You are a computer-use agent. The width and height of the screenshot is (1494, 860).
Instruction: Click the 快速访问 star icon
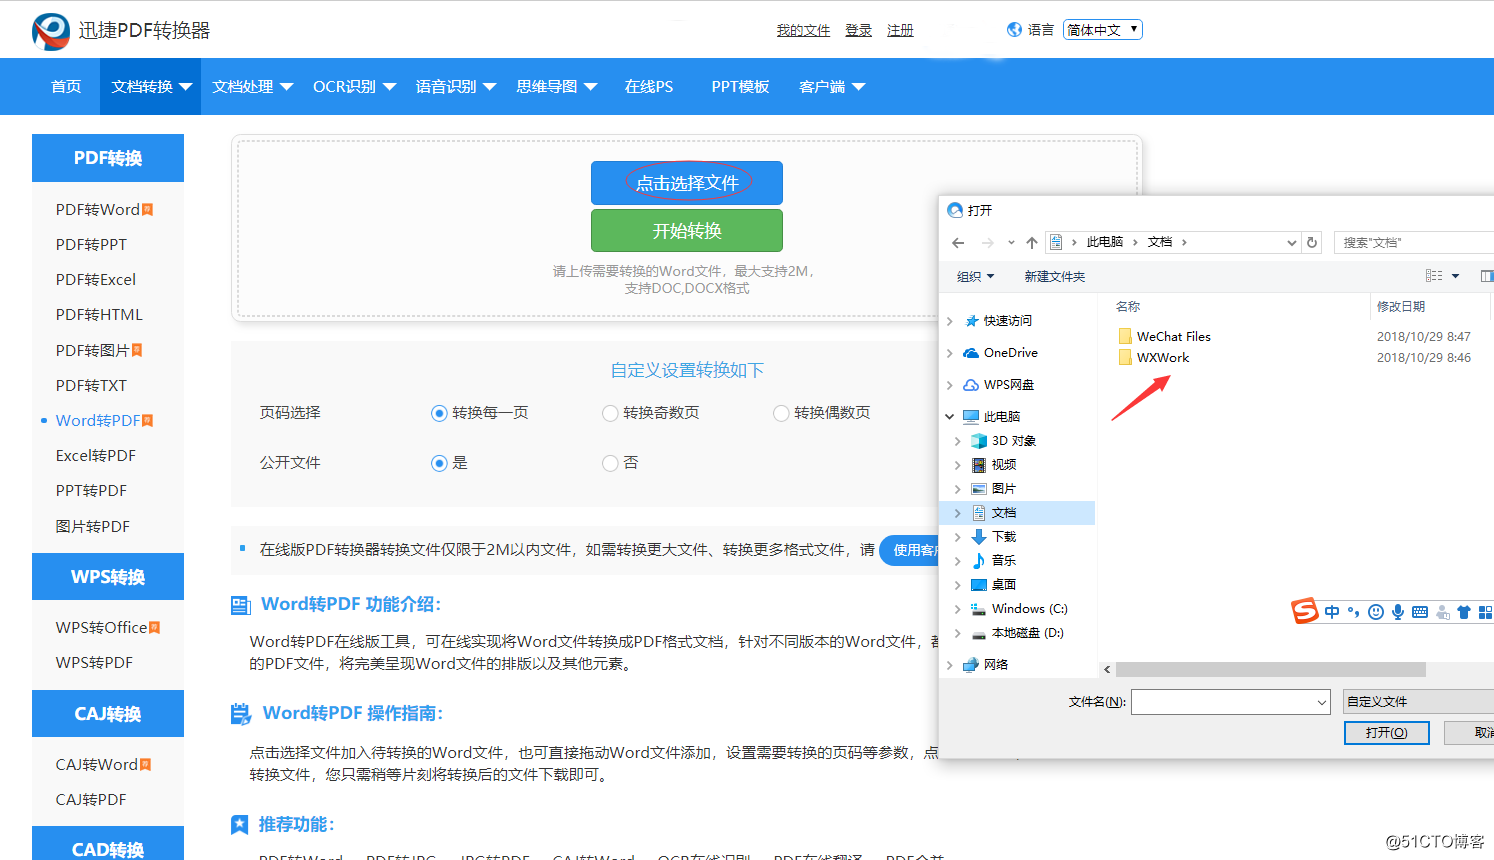click(x=971, y=321)
